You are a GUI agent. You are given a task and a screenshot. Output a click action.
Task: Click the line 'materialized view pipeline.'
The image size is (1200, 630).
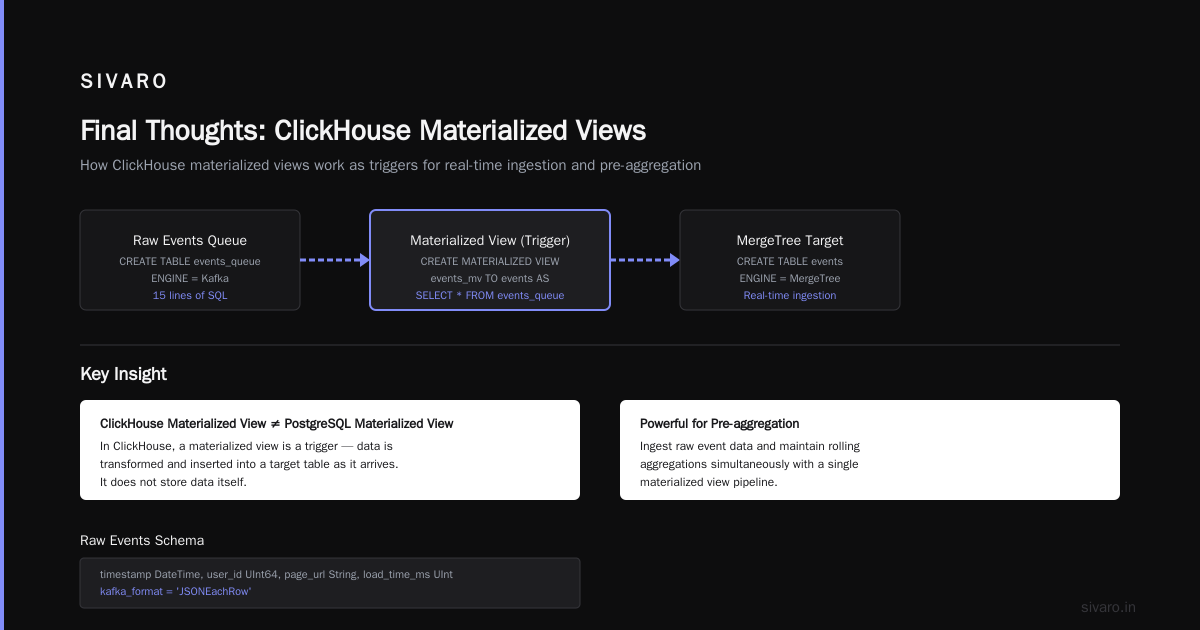709,482
